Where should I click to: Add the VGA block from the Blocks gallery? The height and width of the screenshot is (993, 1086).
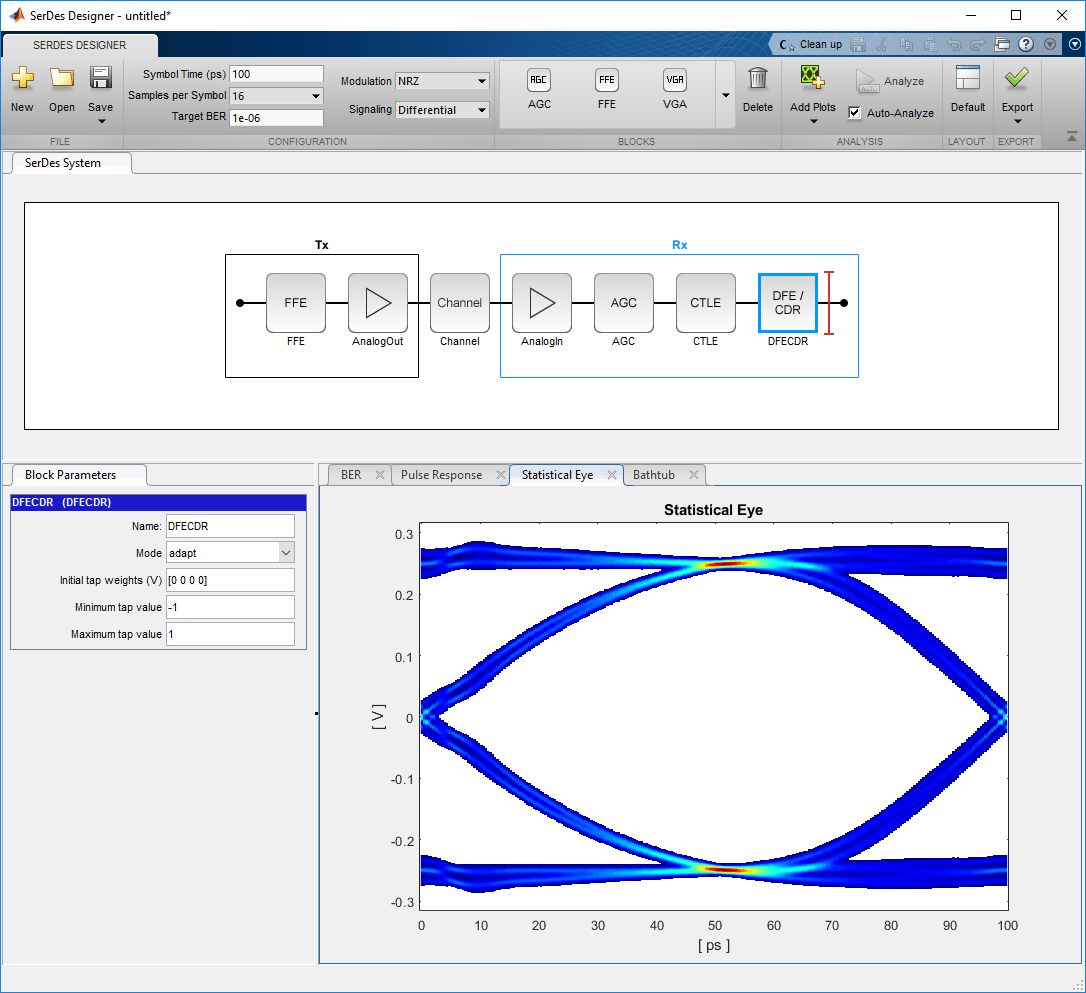[674, 89]
